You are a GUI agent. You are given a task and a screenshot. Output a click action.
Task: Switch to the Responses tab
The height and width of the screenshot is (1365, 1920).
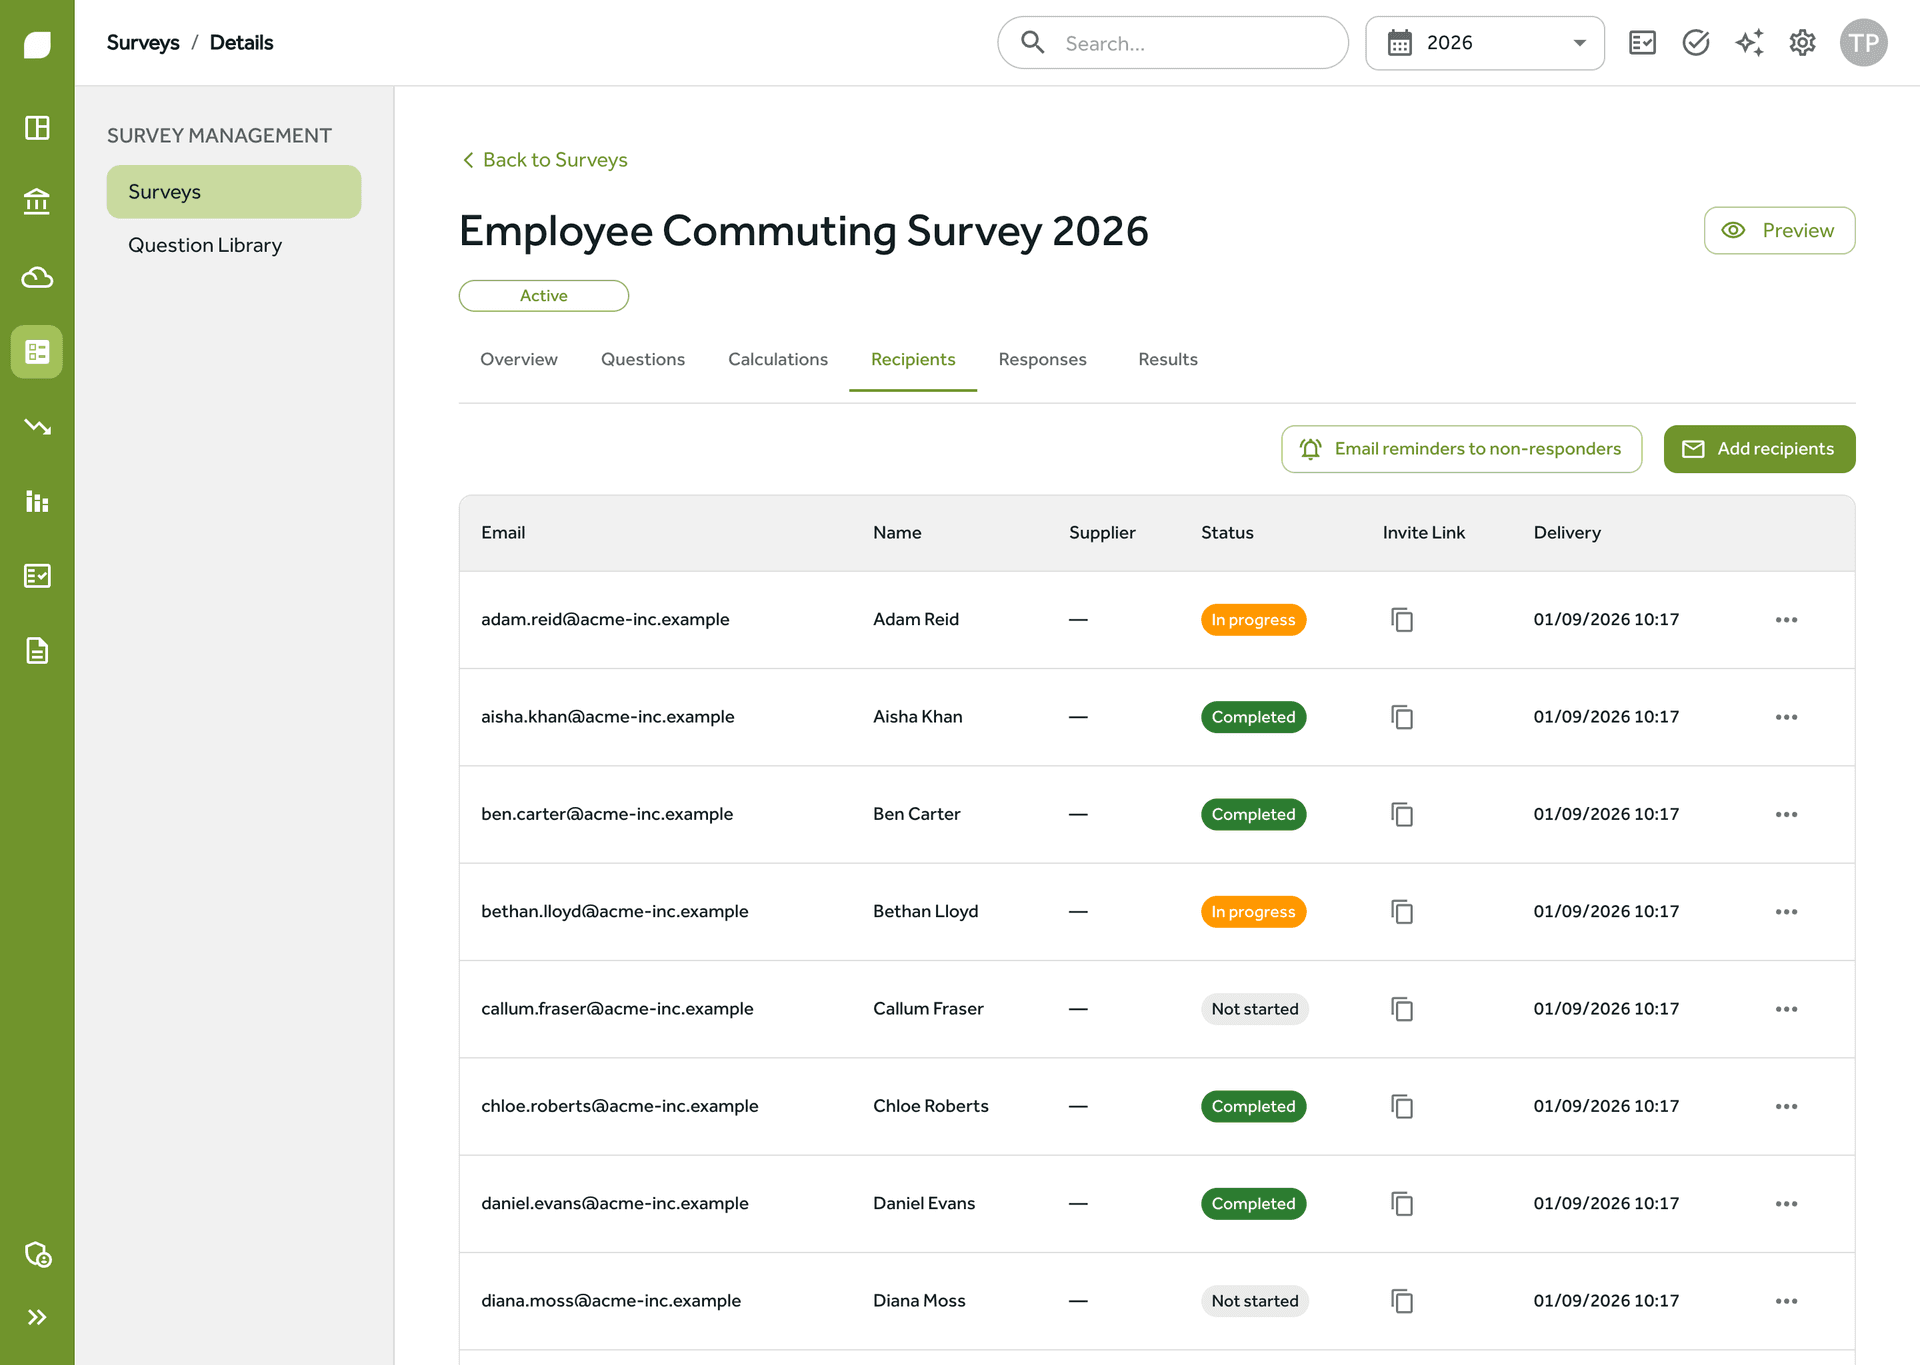click(x=1042, y=359)
